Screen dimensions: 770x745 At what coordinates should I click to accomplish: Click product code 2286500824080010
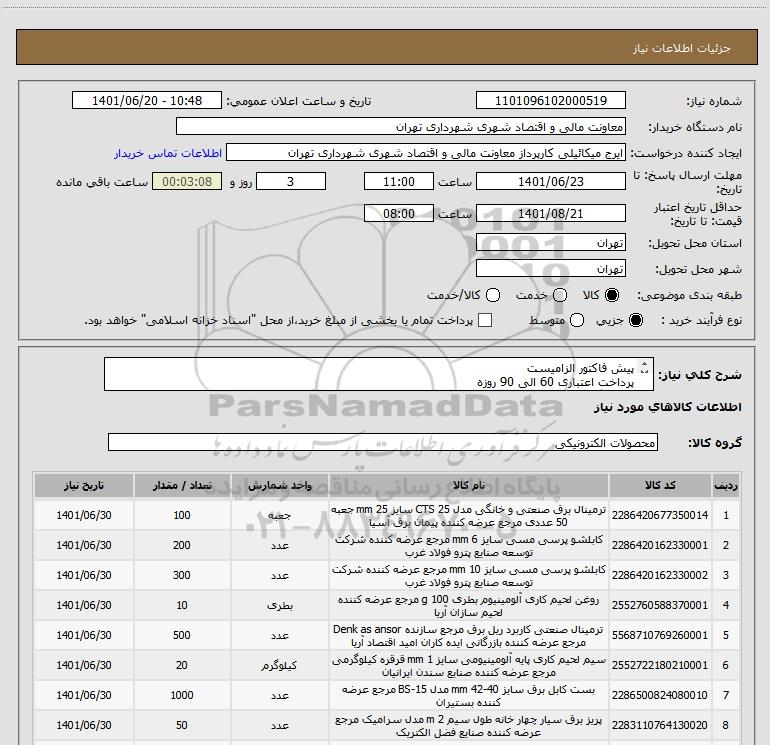tap(660, 695)
